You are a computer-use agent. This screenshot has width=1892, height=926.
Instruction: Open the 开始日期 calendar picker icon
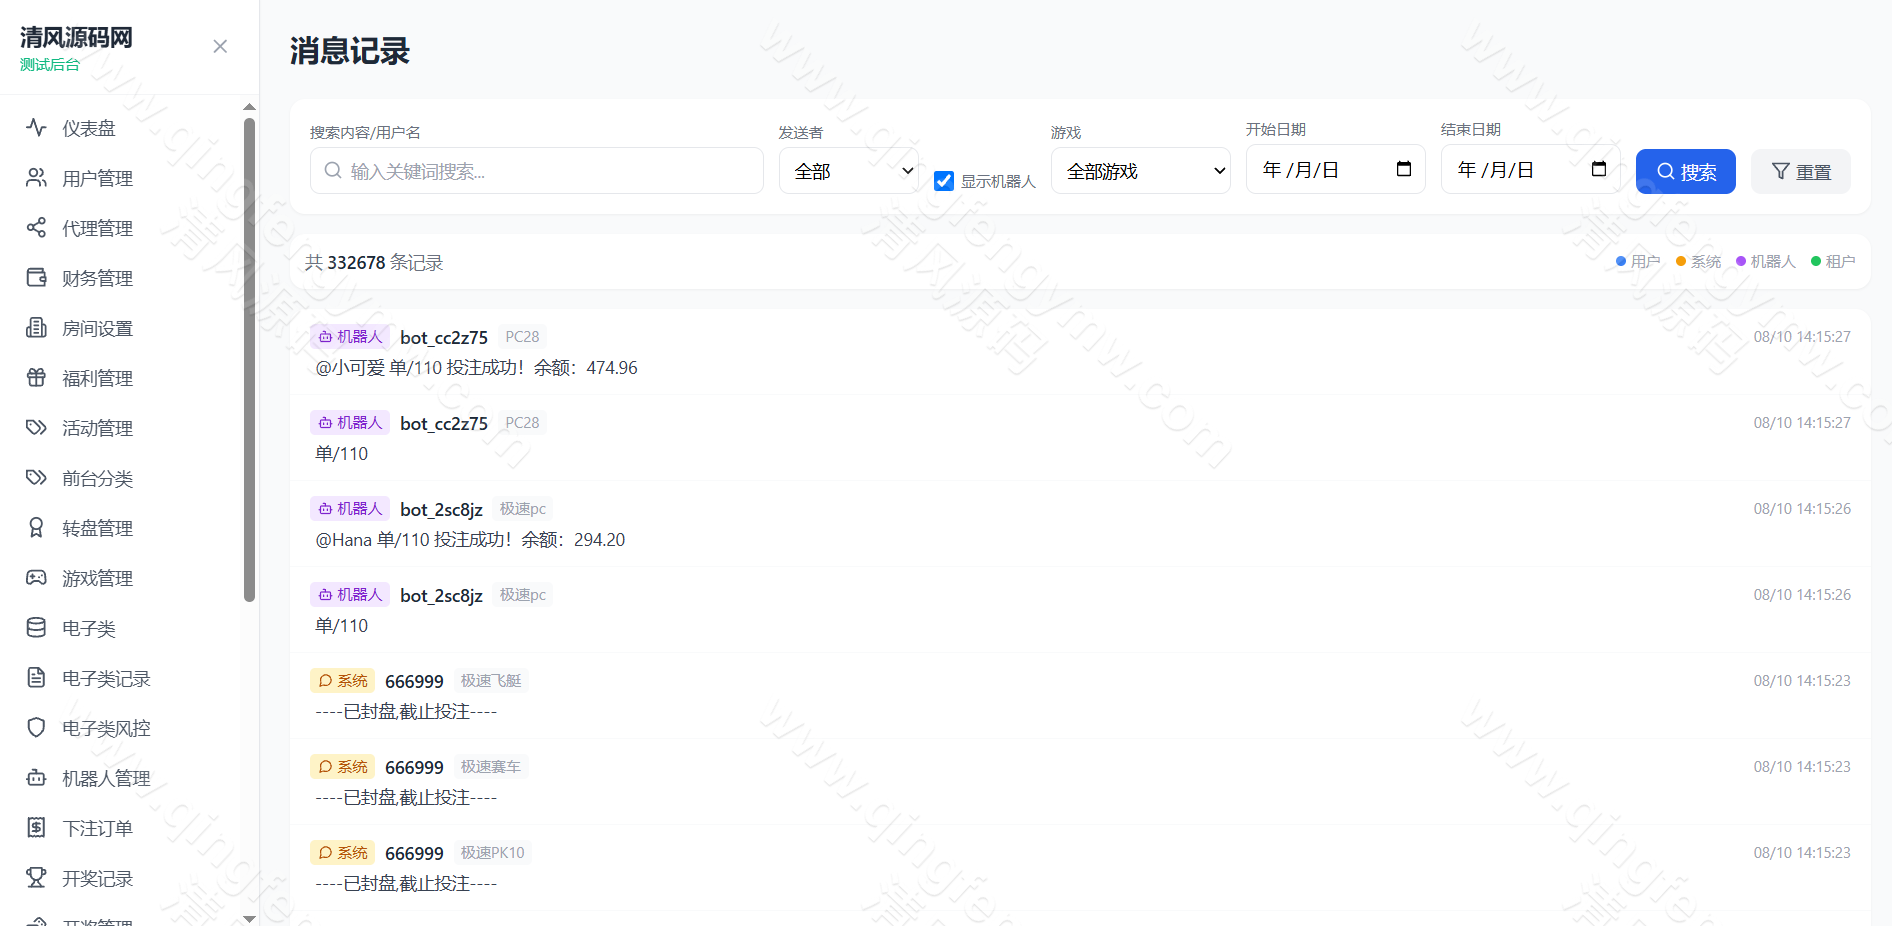[1404, 169]
